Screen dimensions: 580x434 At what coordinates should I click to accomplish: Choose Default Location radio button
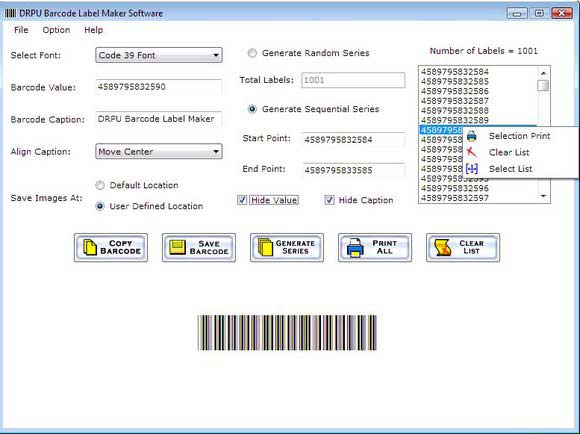click(x=100, y=185)
